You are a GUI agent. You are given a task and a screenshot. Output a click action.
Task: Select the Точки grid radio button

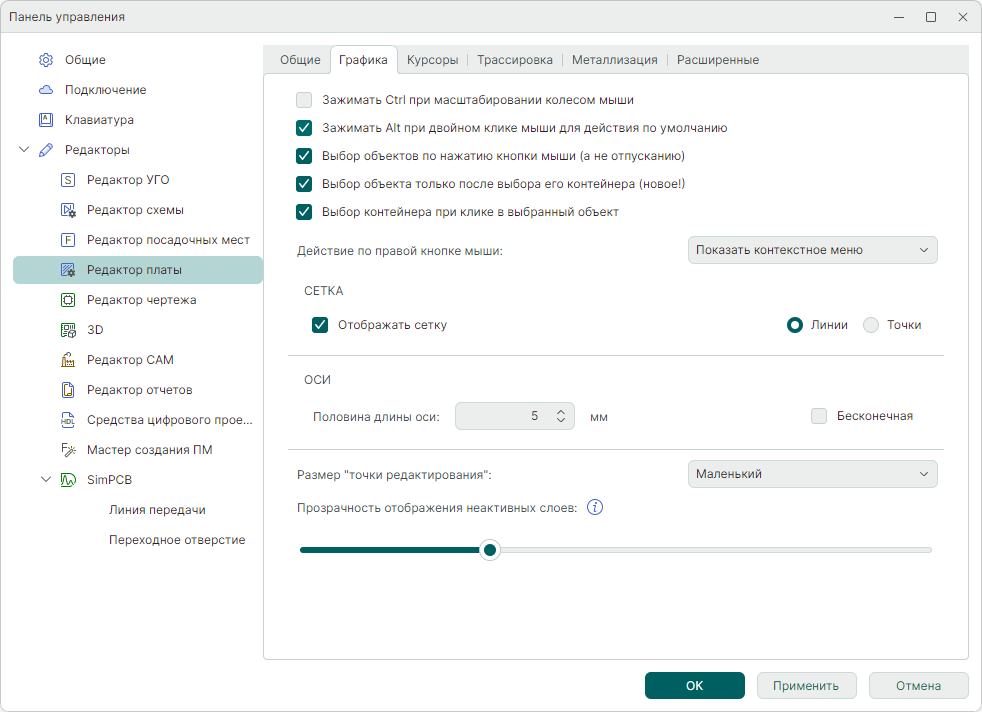click(871, 325)
